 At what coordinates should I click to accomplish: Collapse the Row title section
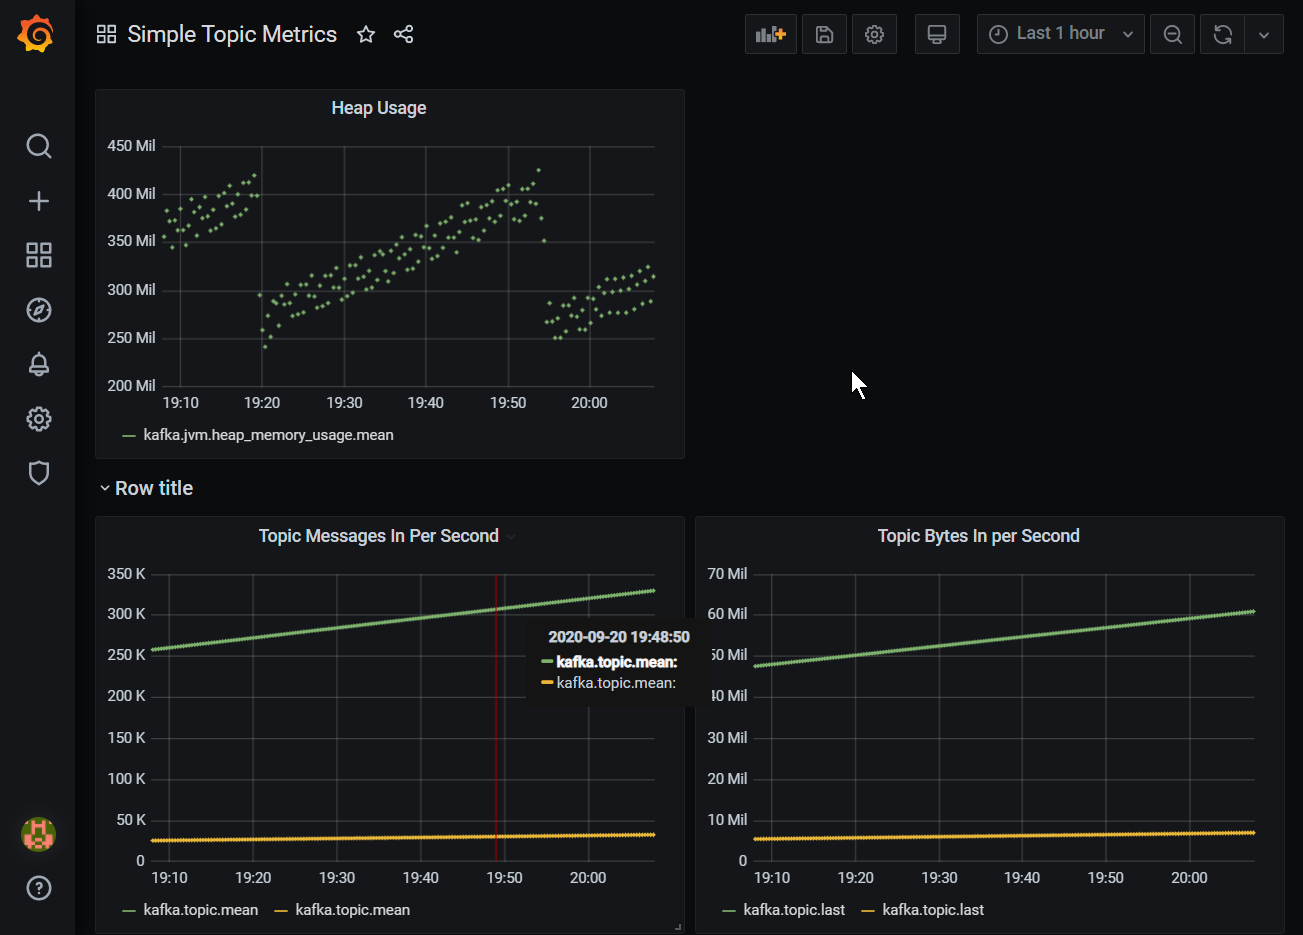[146, 488]
